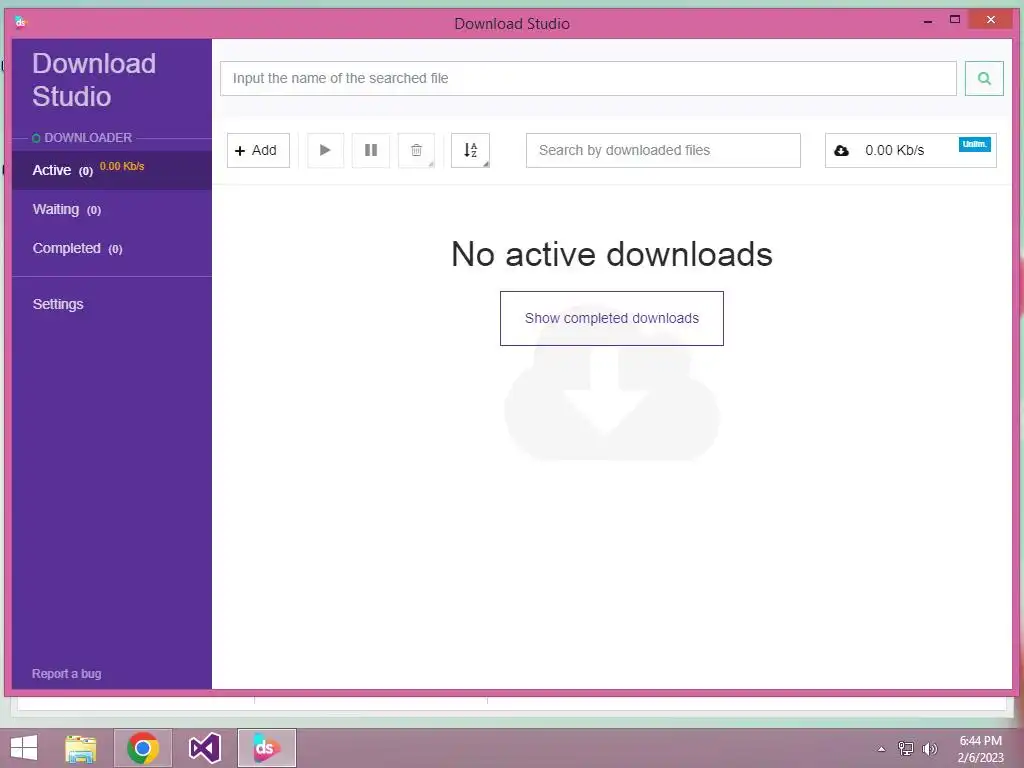Start downloads with the play button
The width and height of the screenshot is (1024, 768).
pyautogui.click(x=325, y=150)
